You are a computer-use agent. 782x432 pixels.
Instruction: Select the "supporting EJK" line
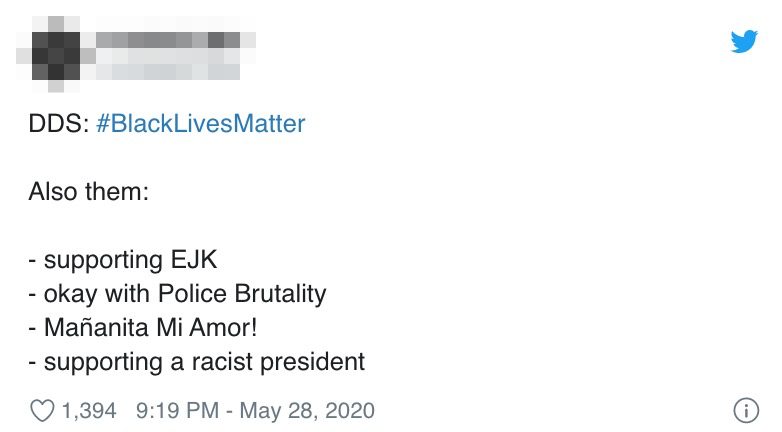(123, 260)
